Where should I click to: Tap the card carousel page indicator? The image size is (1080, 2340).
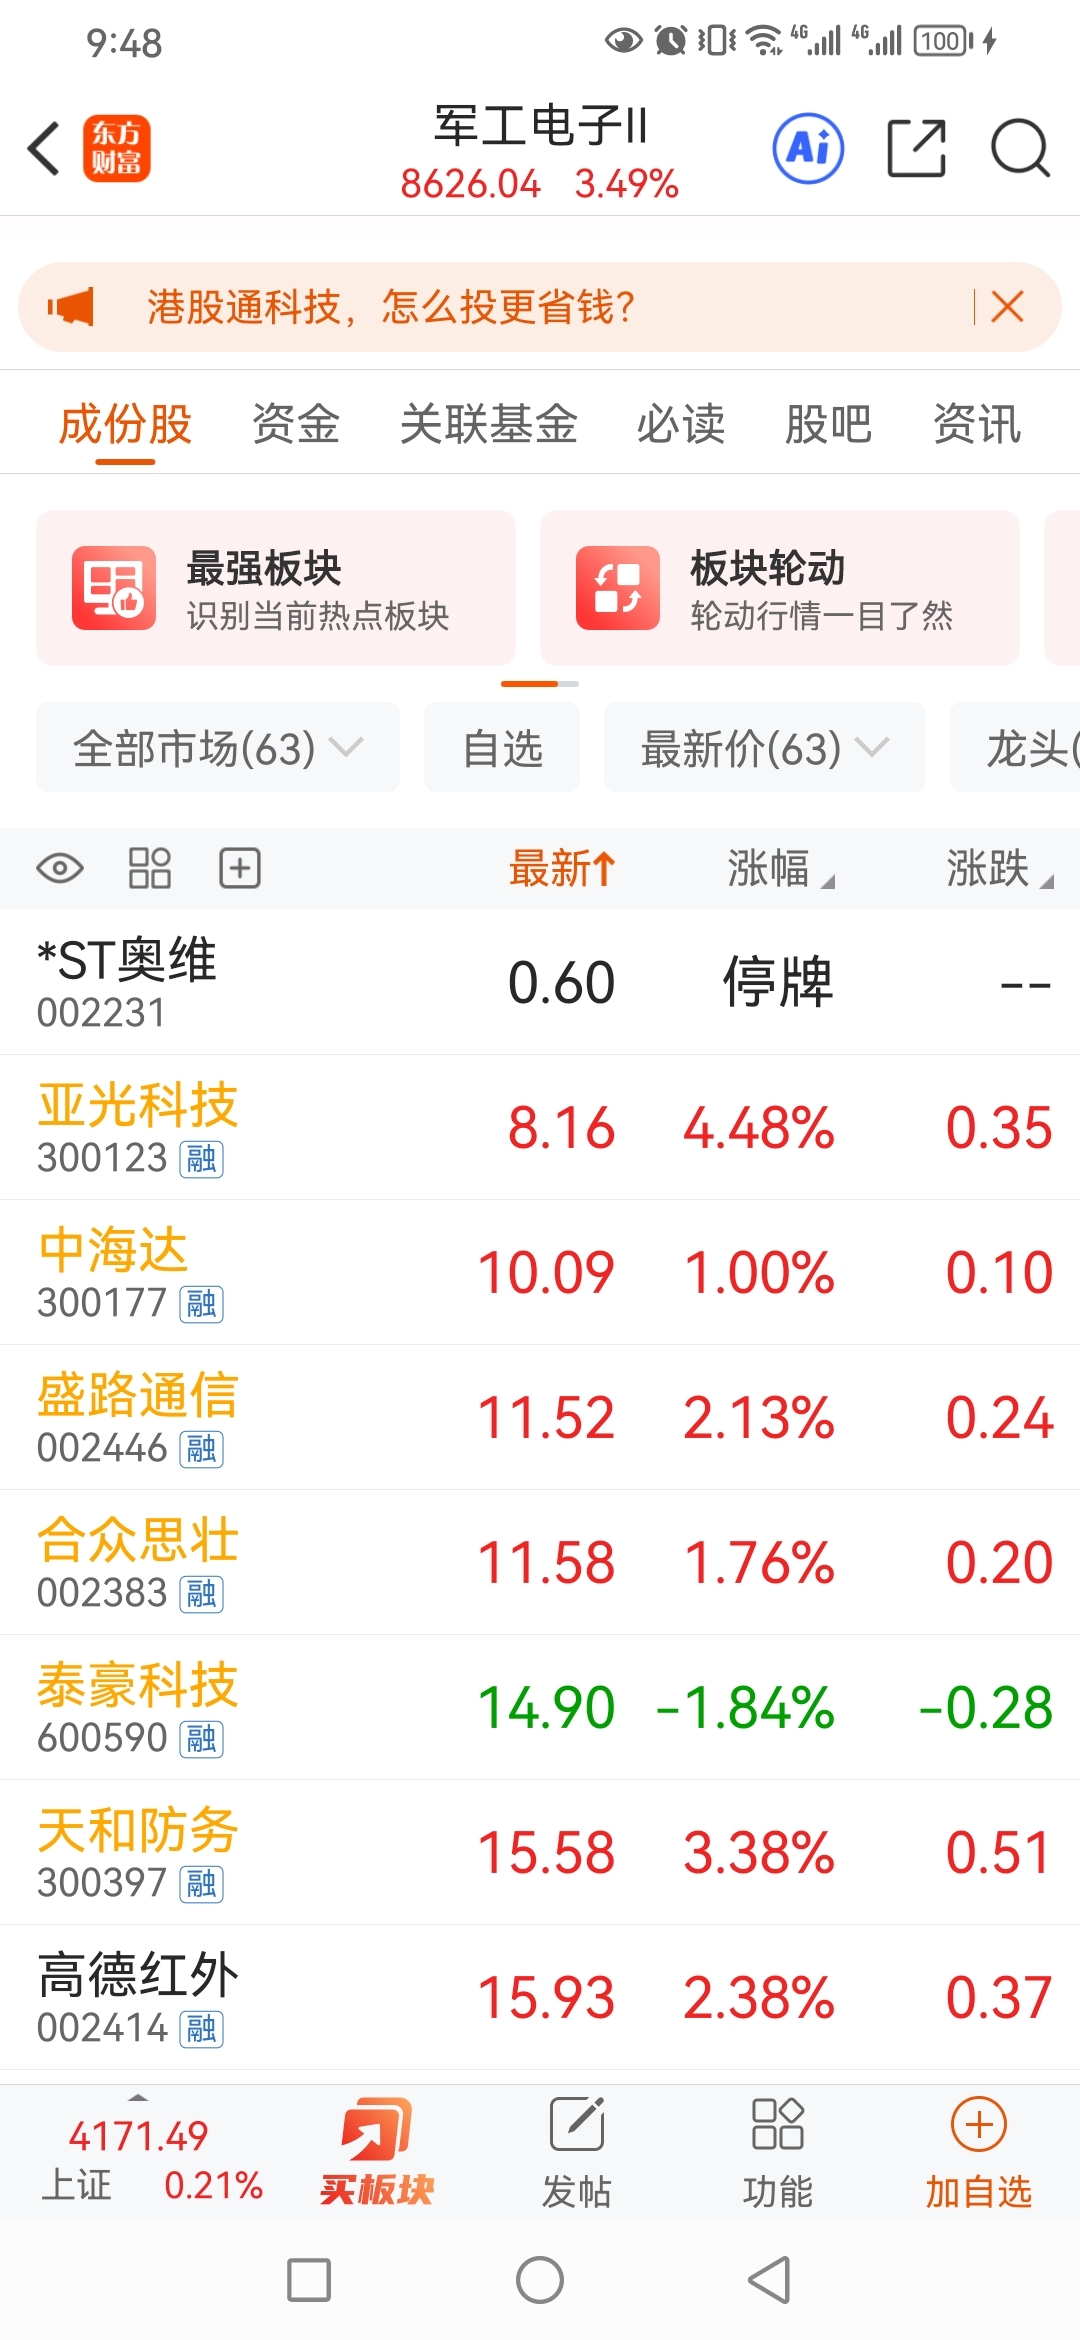pos(540,684)
